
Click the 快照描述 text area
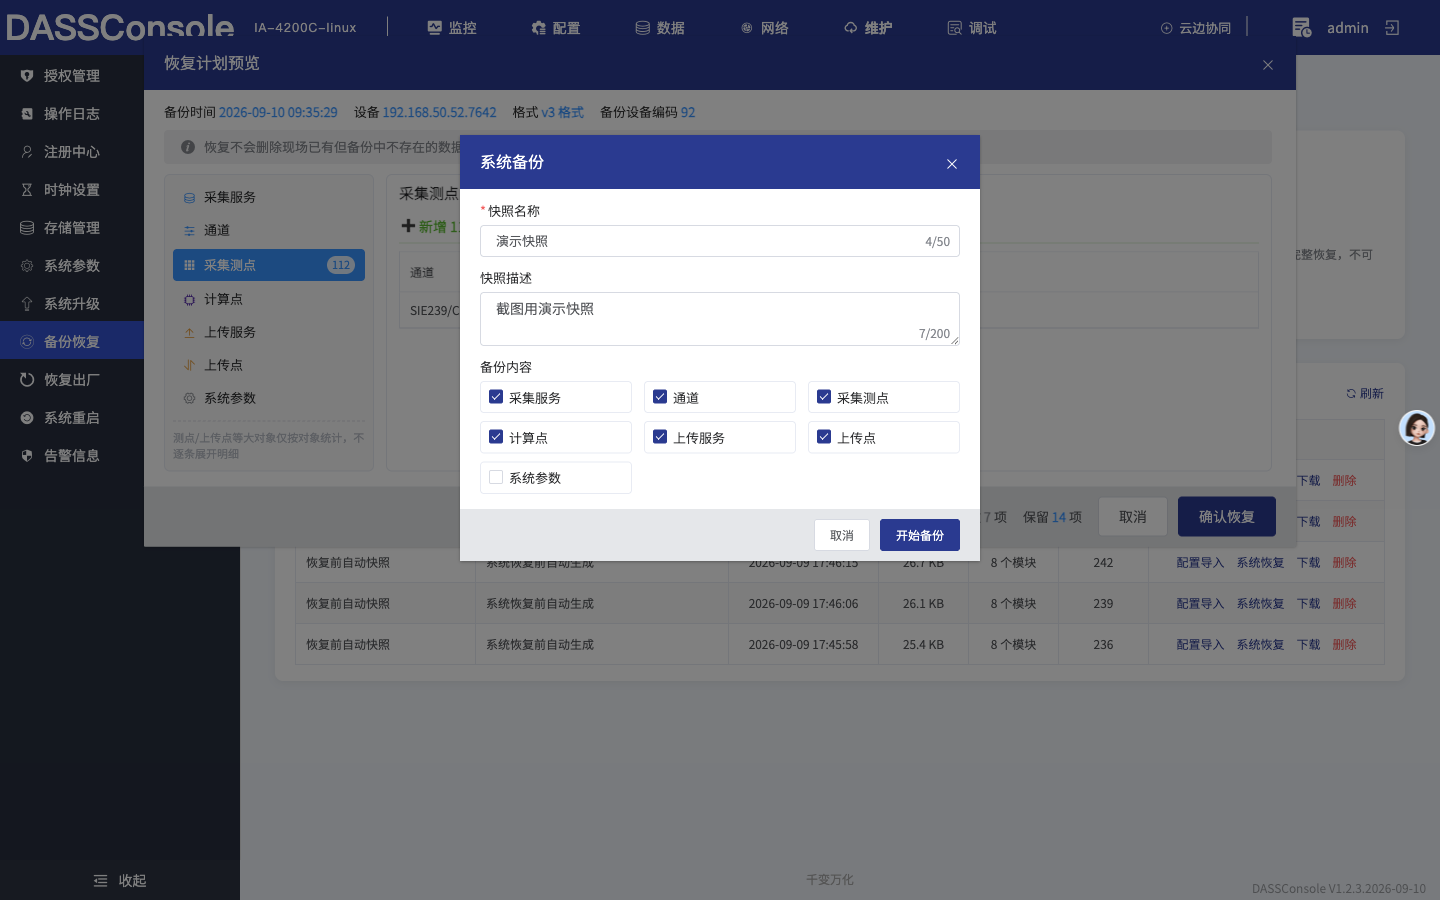pos(720,319)
